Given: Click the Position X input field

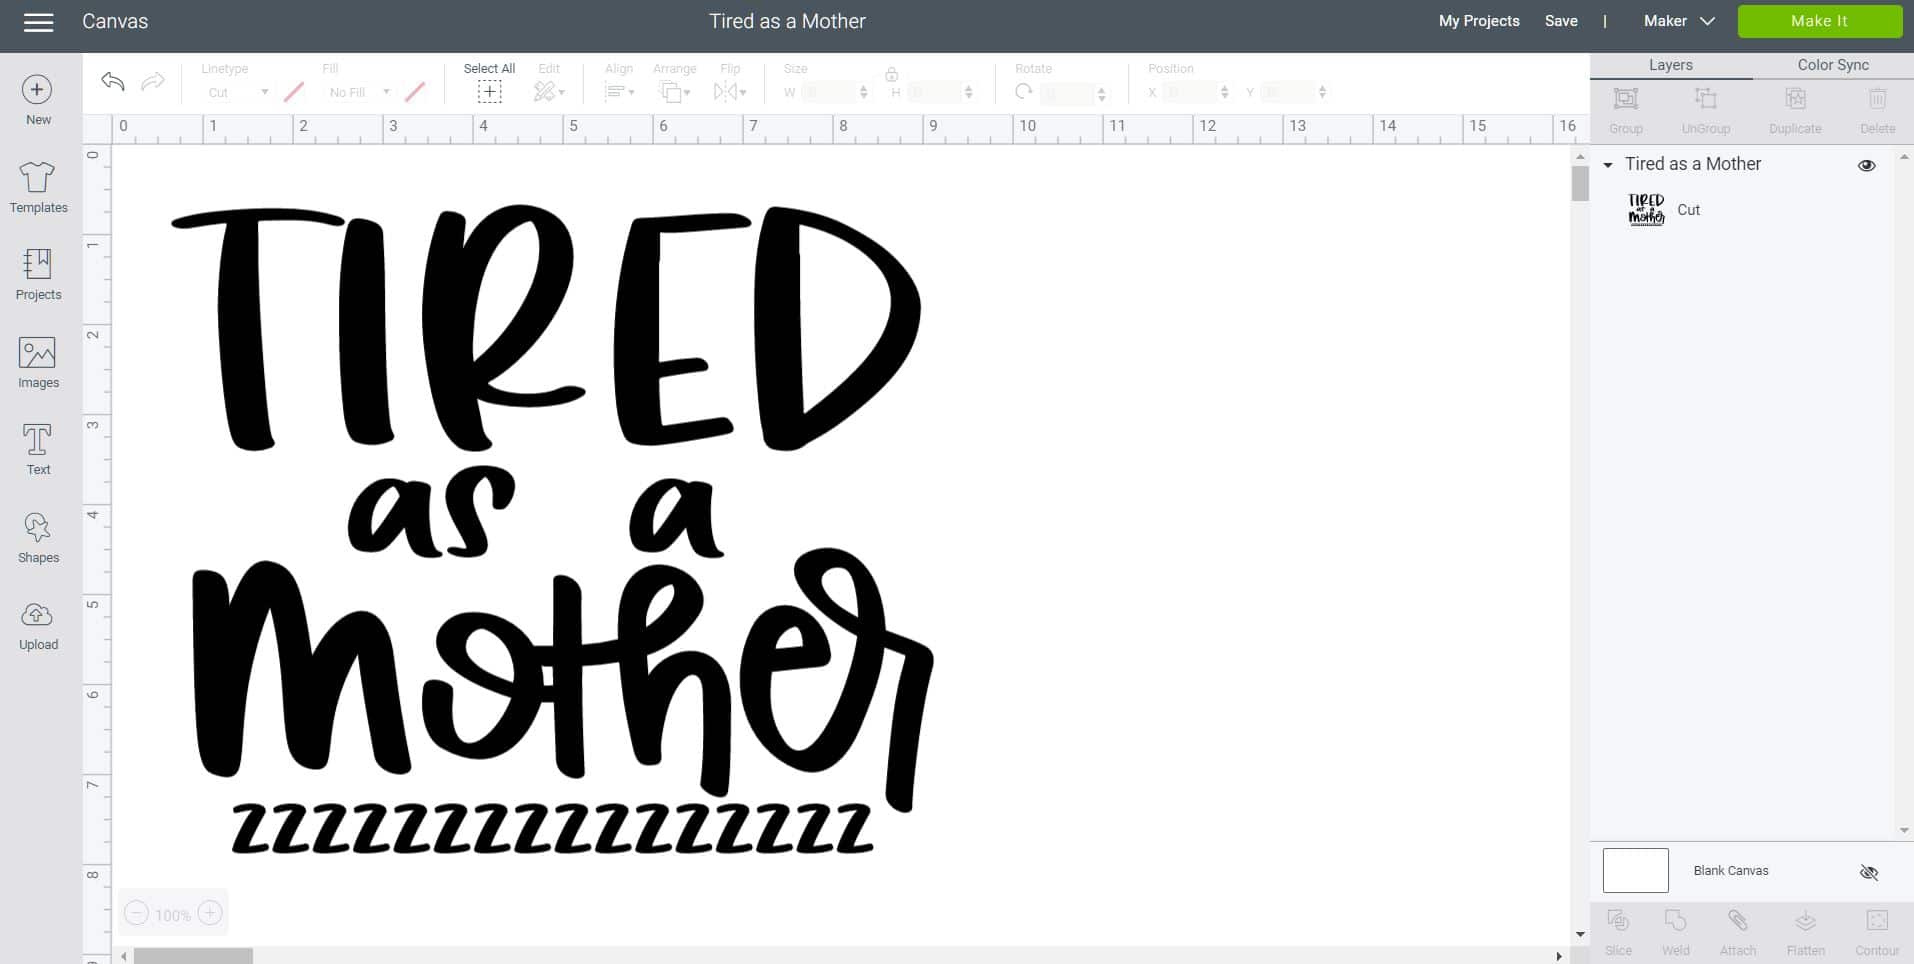Looking at the screenshot, I should point(1189,92).
